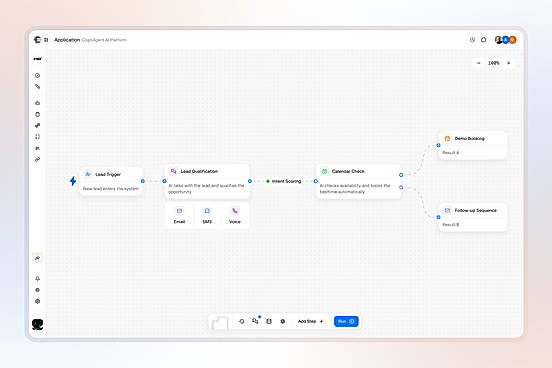Click the chain link icon in the sidebar
The width and height of the screenshot is (552, 368).
[37, 160]
